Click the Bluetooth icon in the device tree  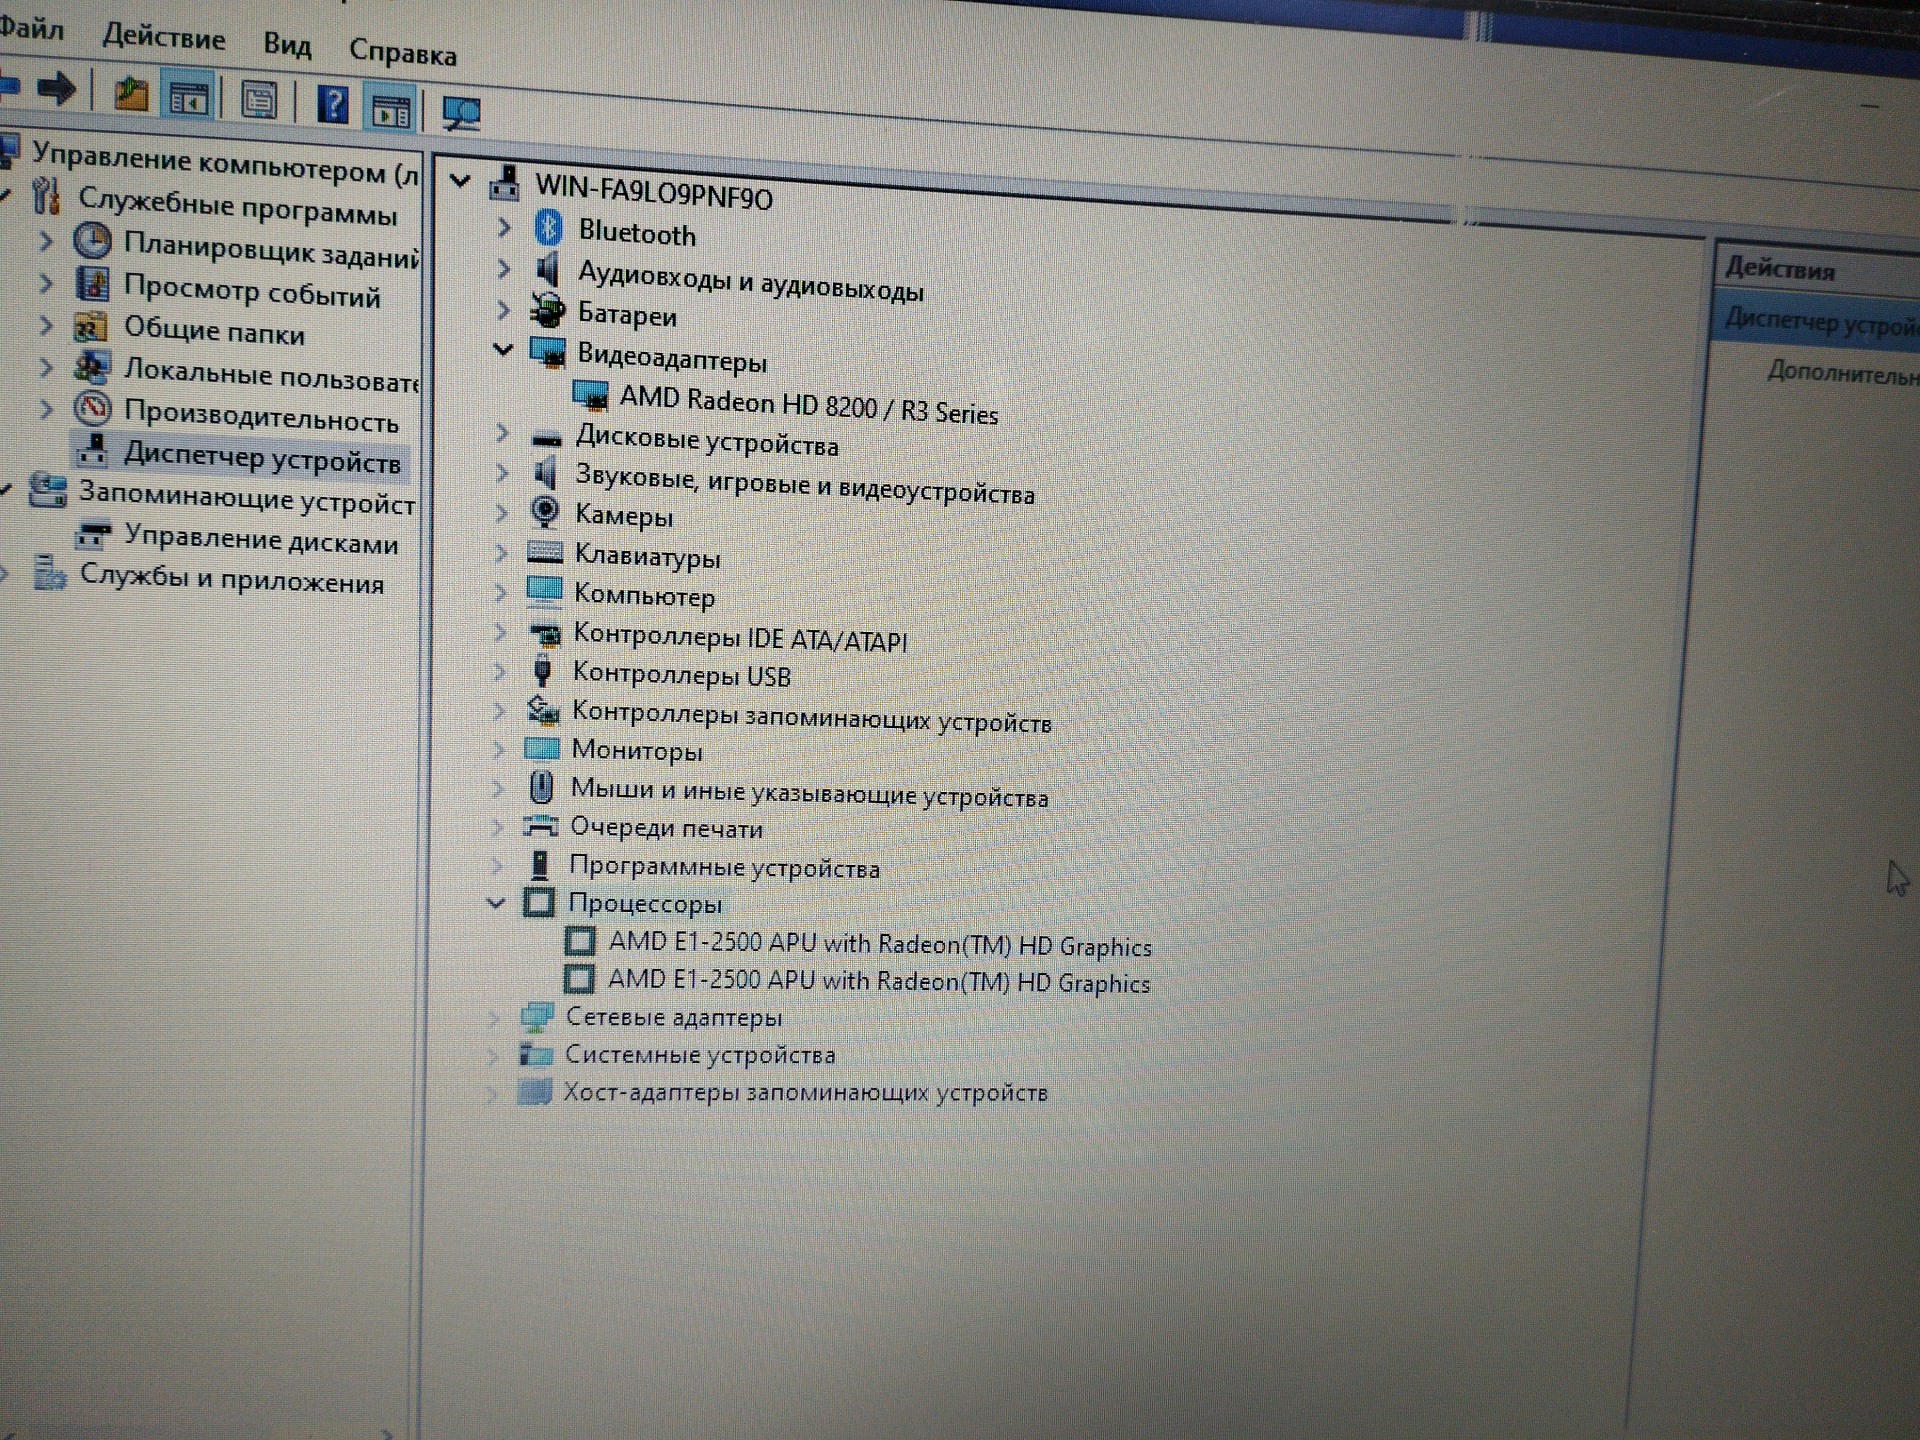click(x=548, y=228)
